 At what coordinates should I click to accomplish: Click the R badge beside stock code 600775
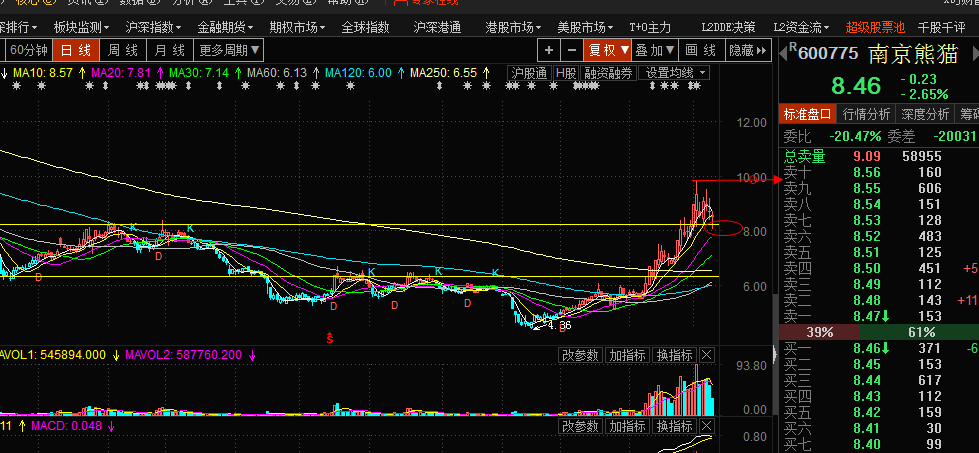click(793, 47)
